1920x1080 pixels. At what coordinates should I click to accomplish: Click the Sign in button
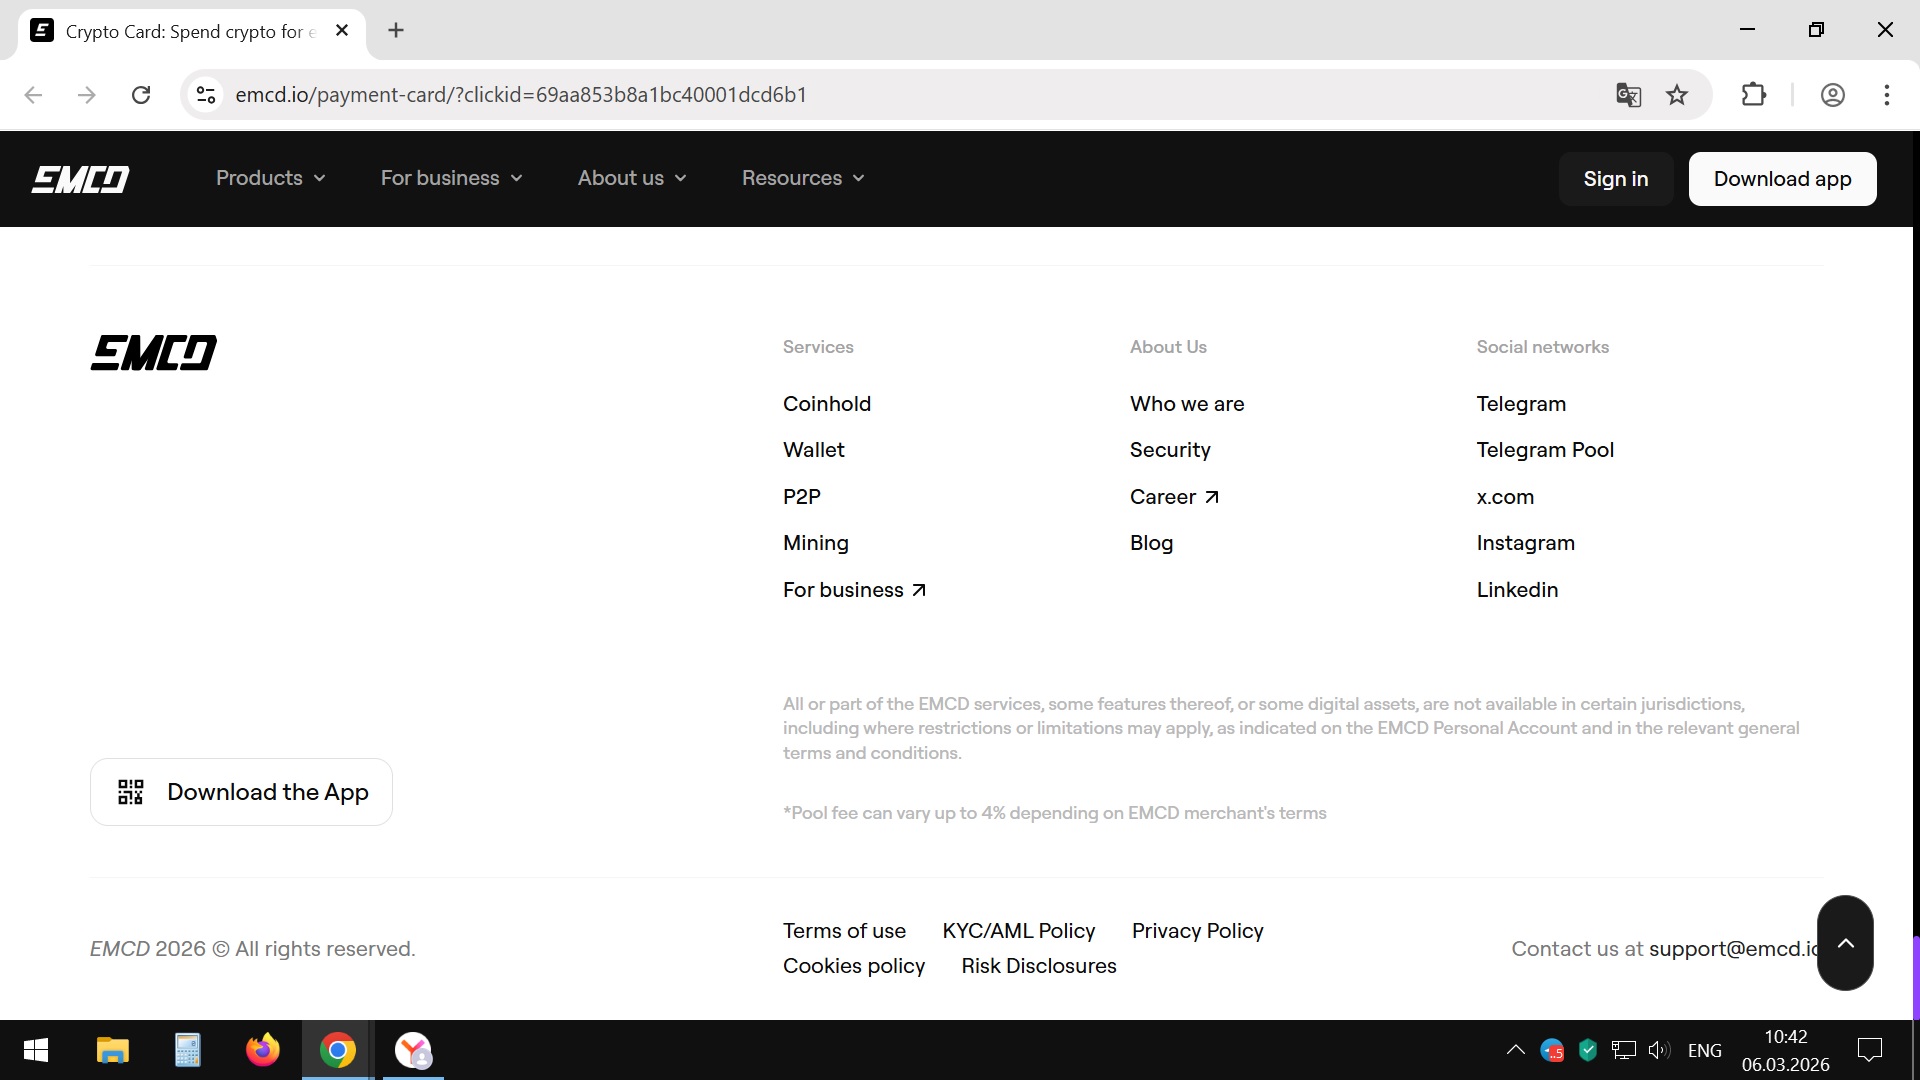pyautogui.click(x=1615, y=179)
